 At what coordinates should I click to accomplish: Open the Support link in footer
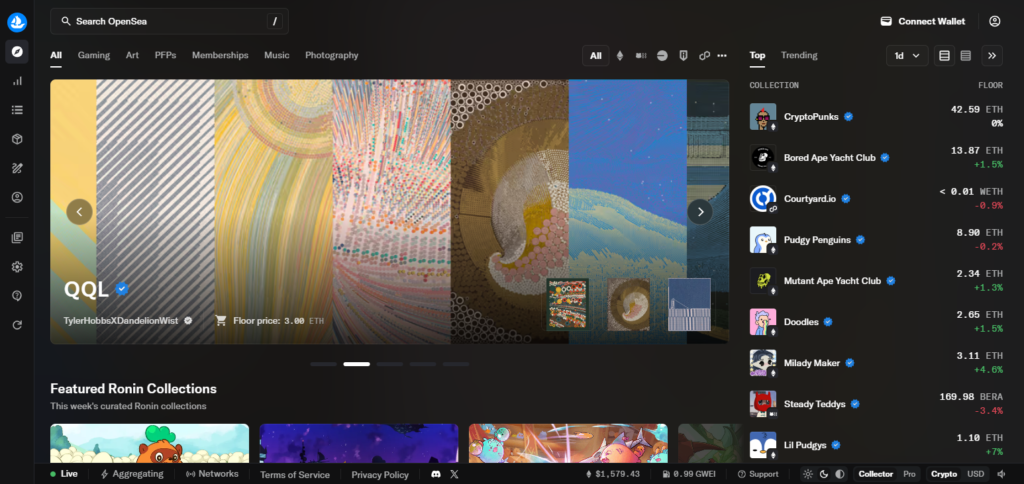(x=758, y=474)
